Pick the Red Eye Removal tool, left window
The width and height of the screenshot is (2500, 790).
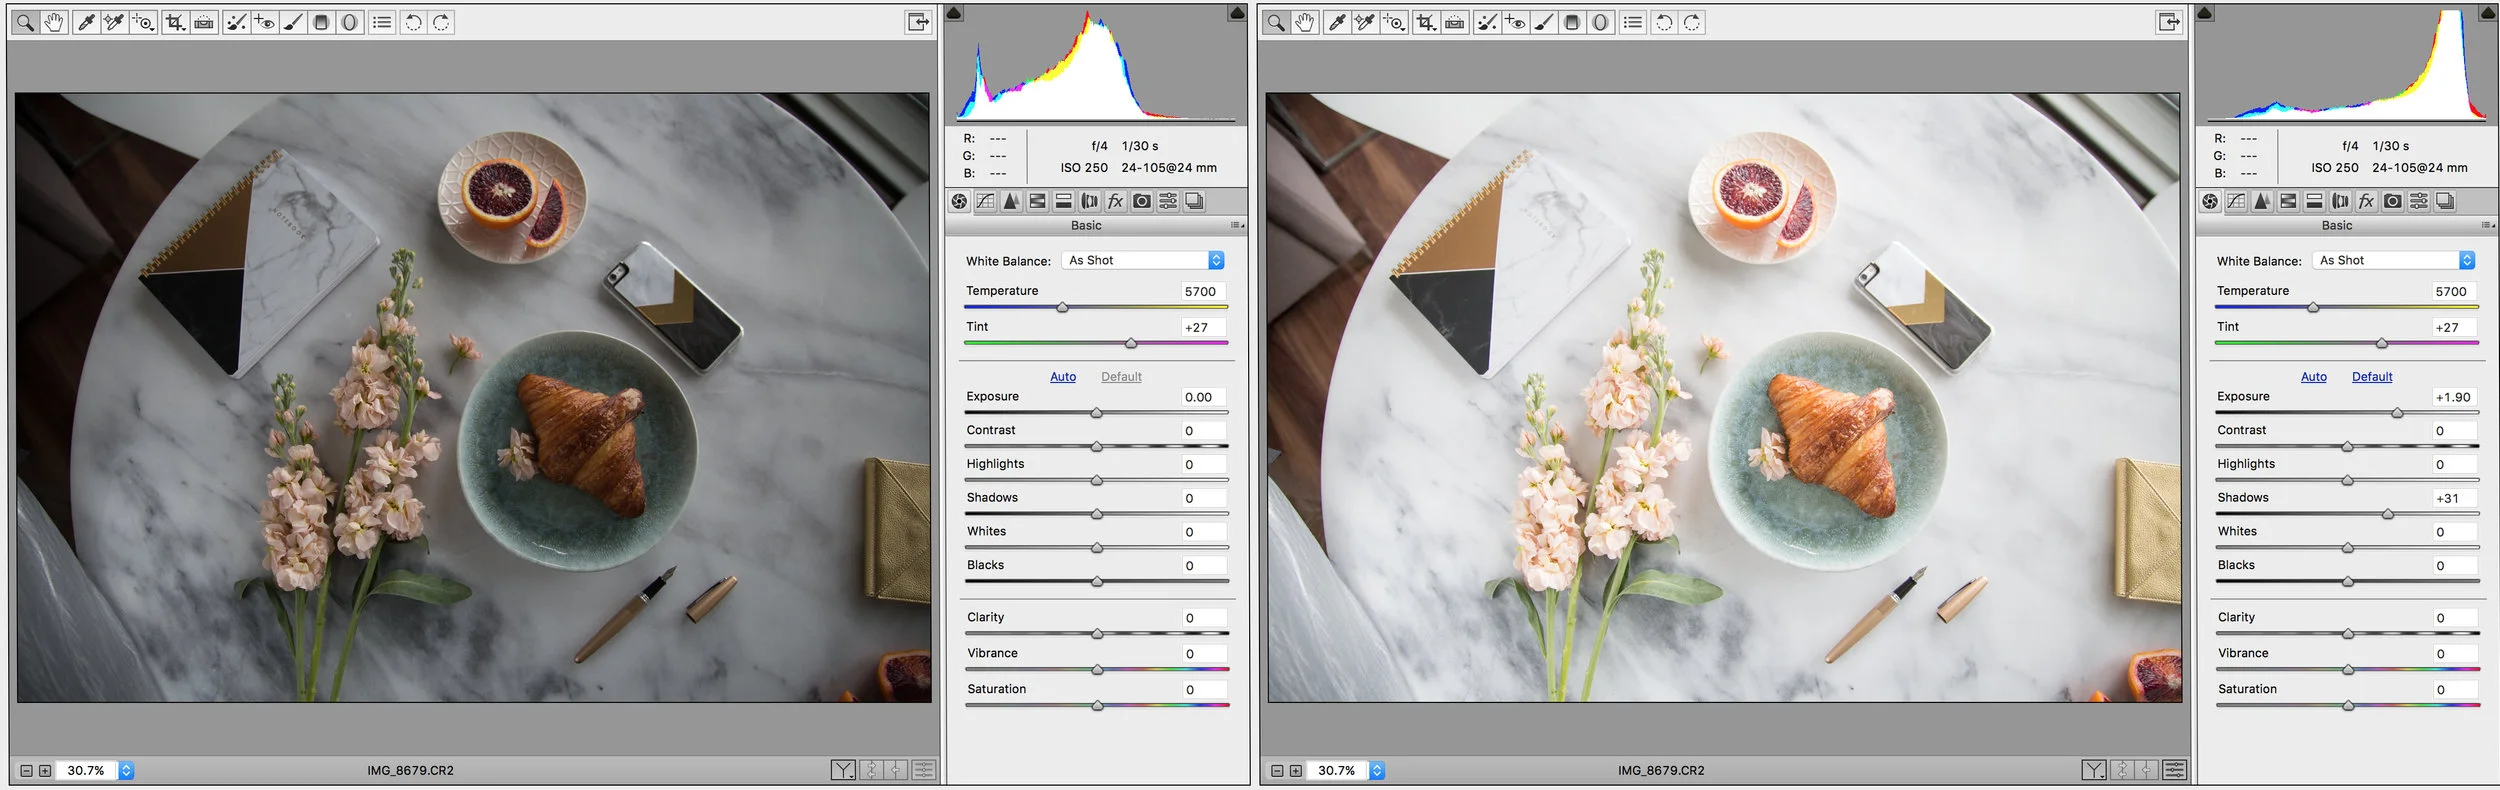264,22
